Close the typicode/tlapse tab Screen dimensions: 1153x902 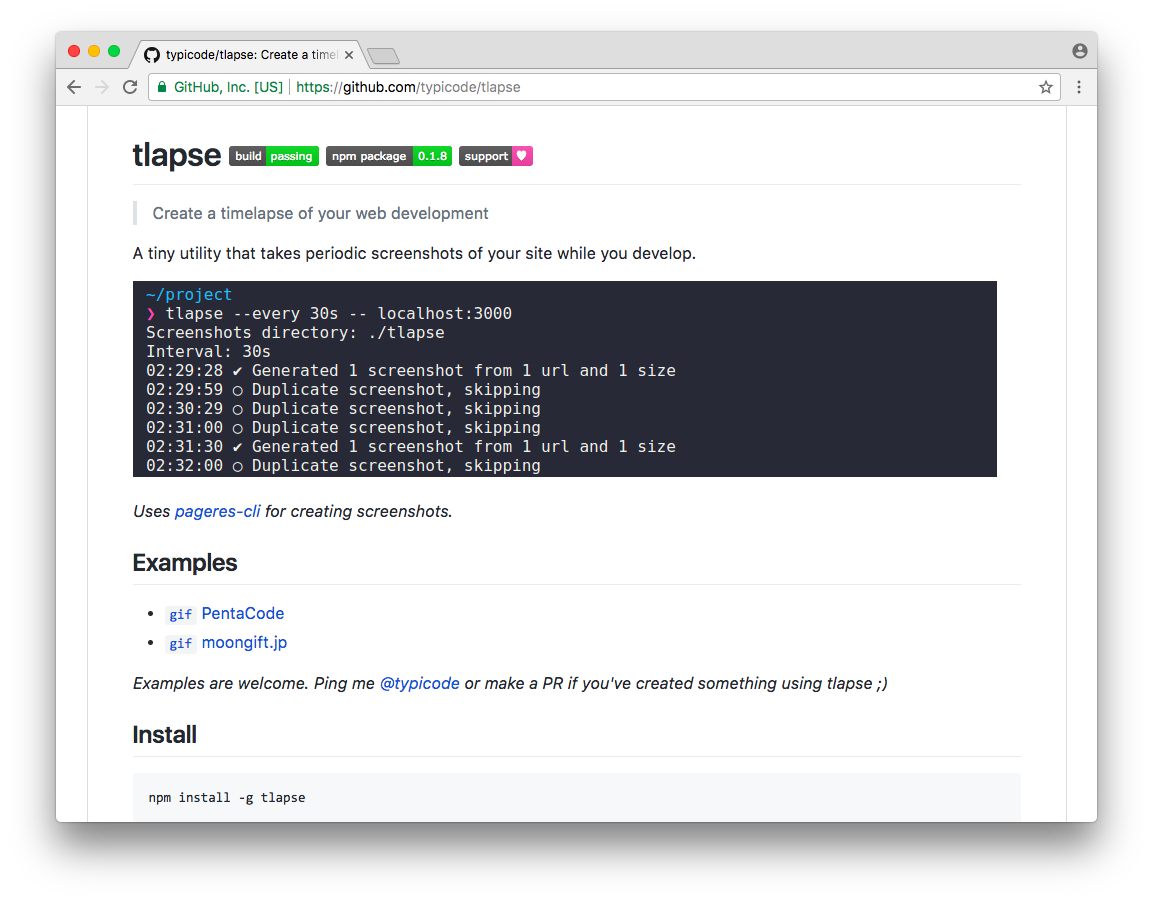coord(349,55)
